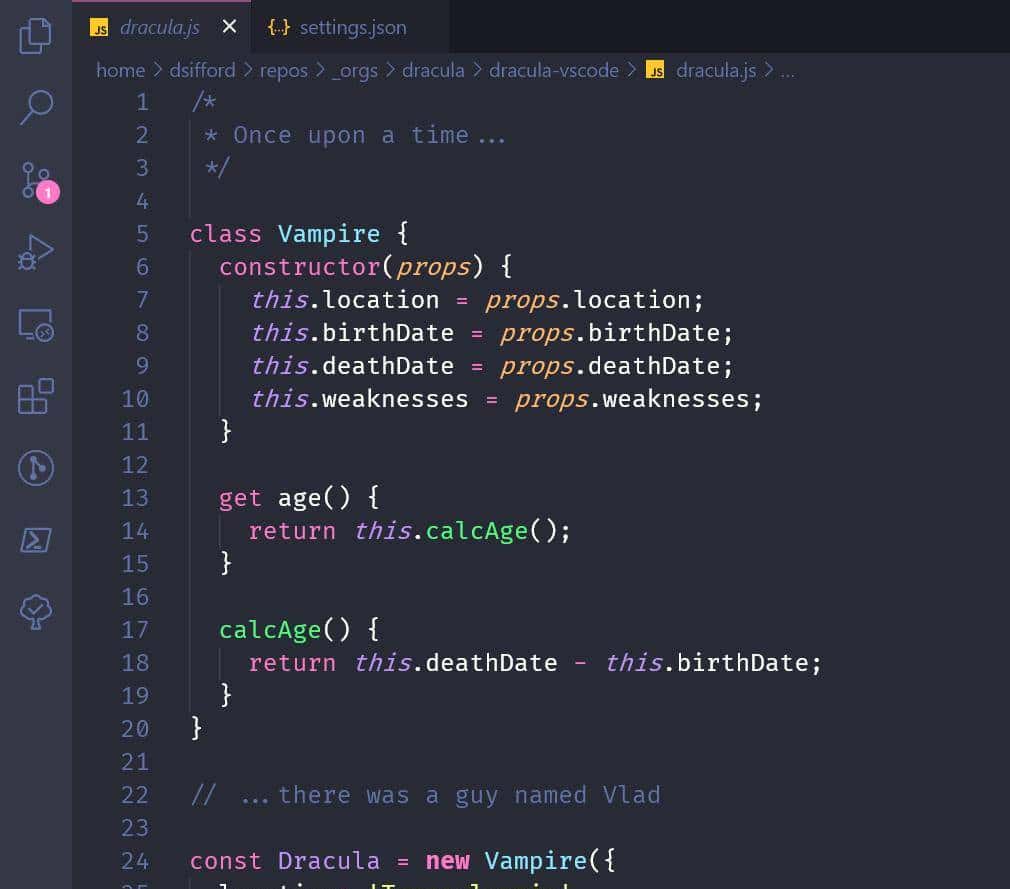This screenshot has width=1010, height=889.
Task: Expand the trailing breadcrumb ellipsis for symbols
Action: click(788, 70)
